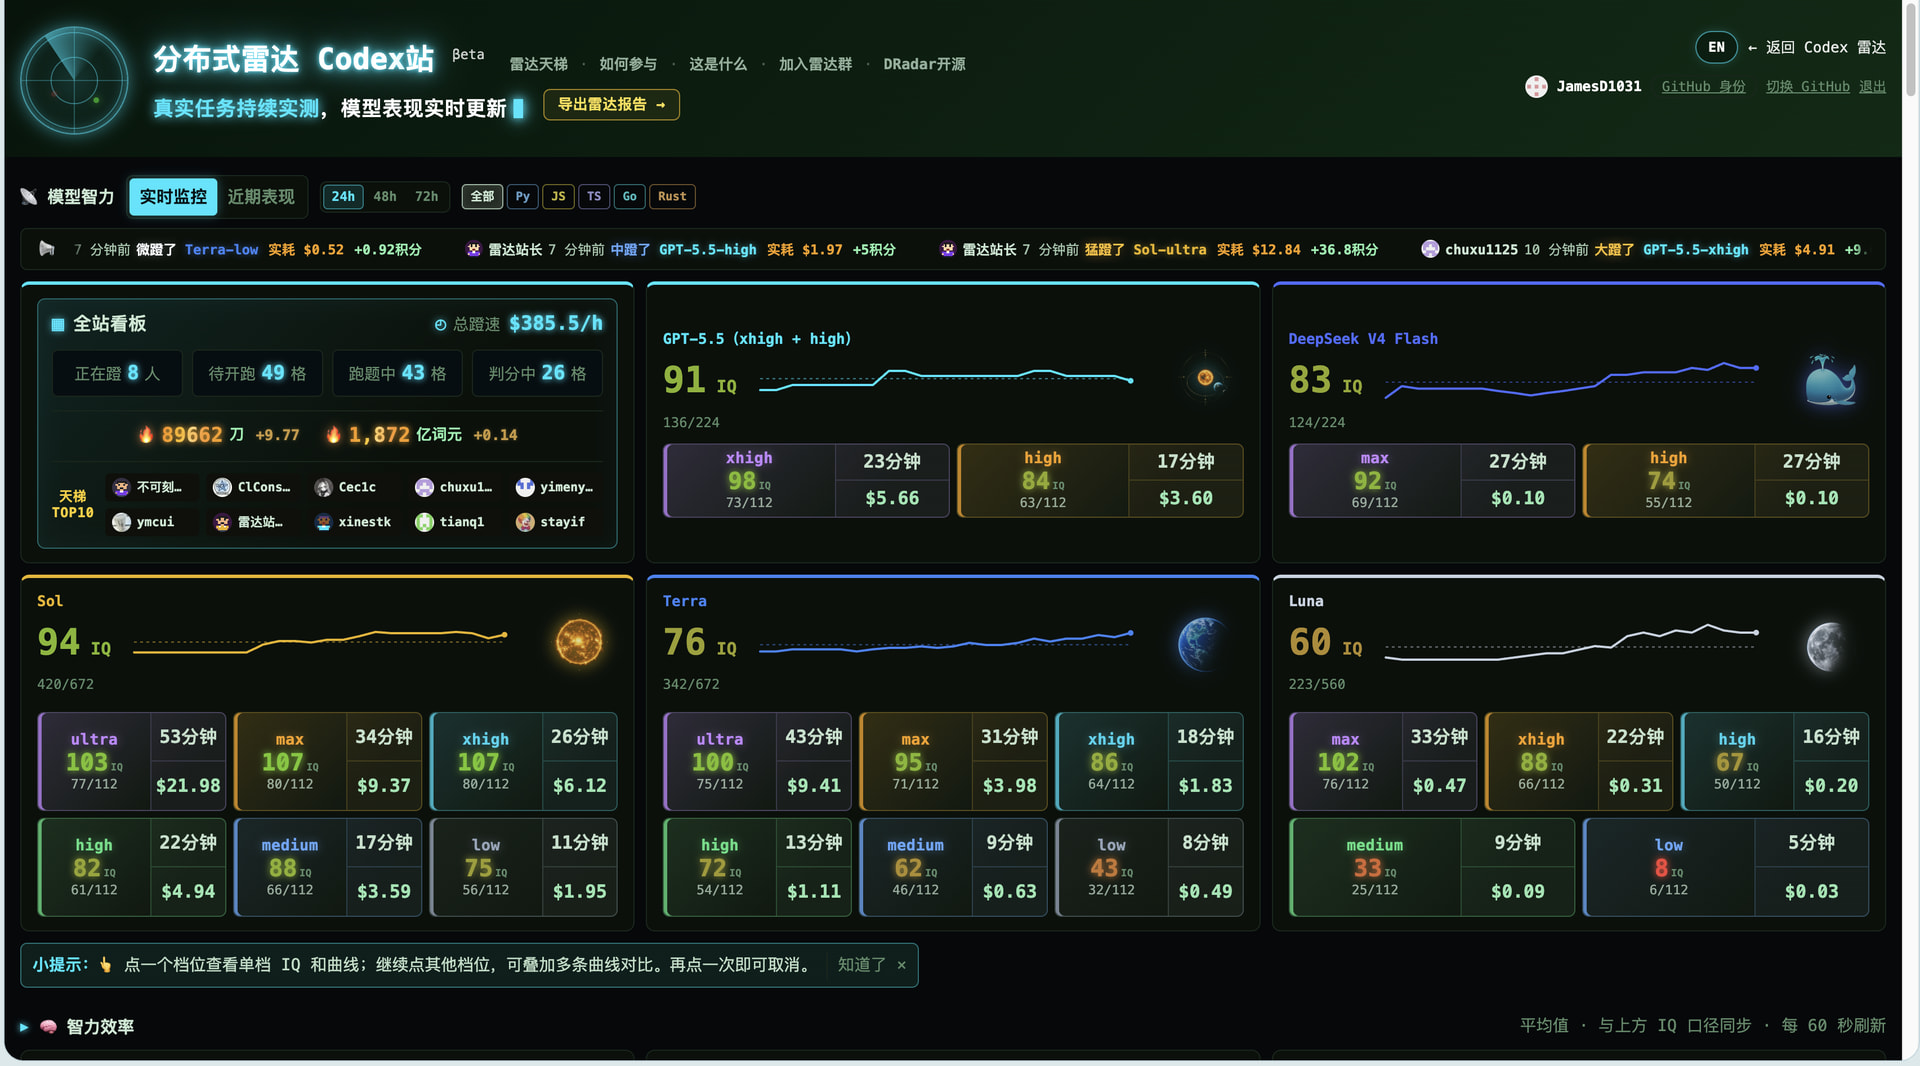Click the 退出 logout link

1872,87
